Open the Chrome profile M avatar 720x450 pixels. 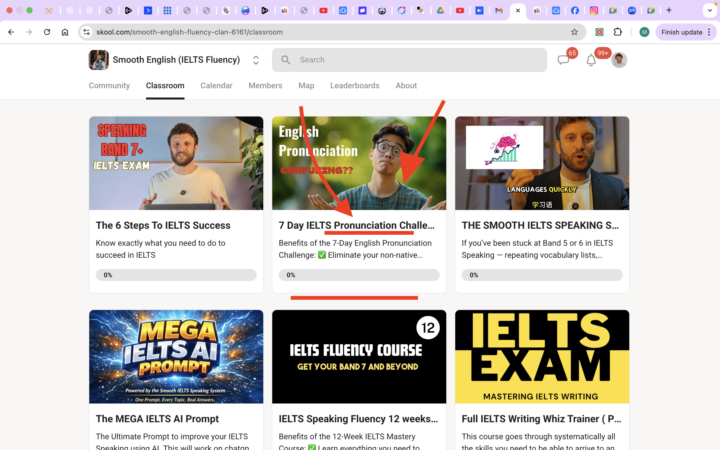[644, 32]
